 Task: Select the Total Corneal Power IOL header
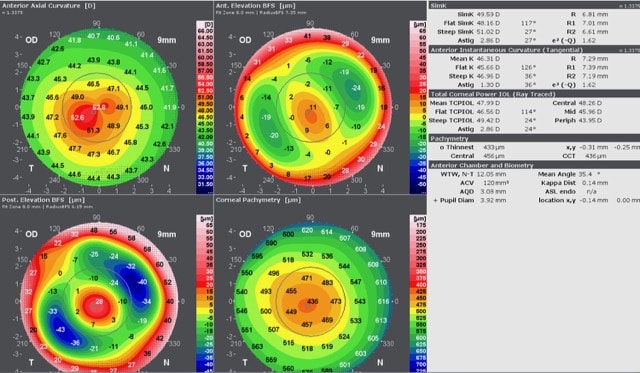534,94
